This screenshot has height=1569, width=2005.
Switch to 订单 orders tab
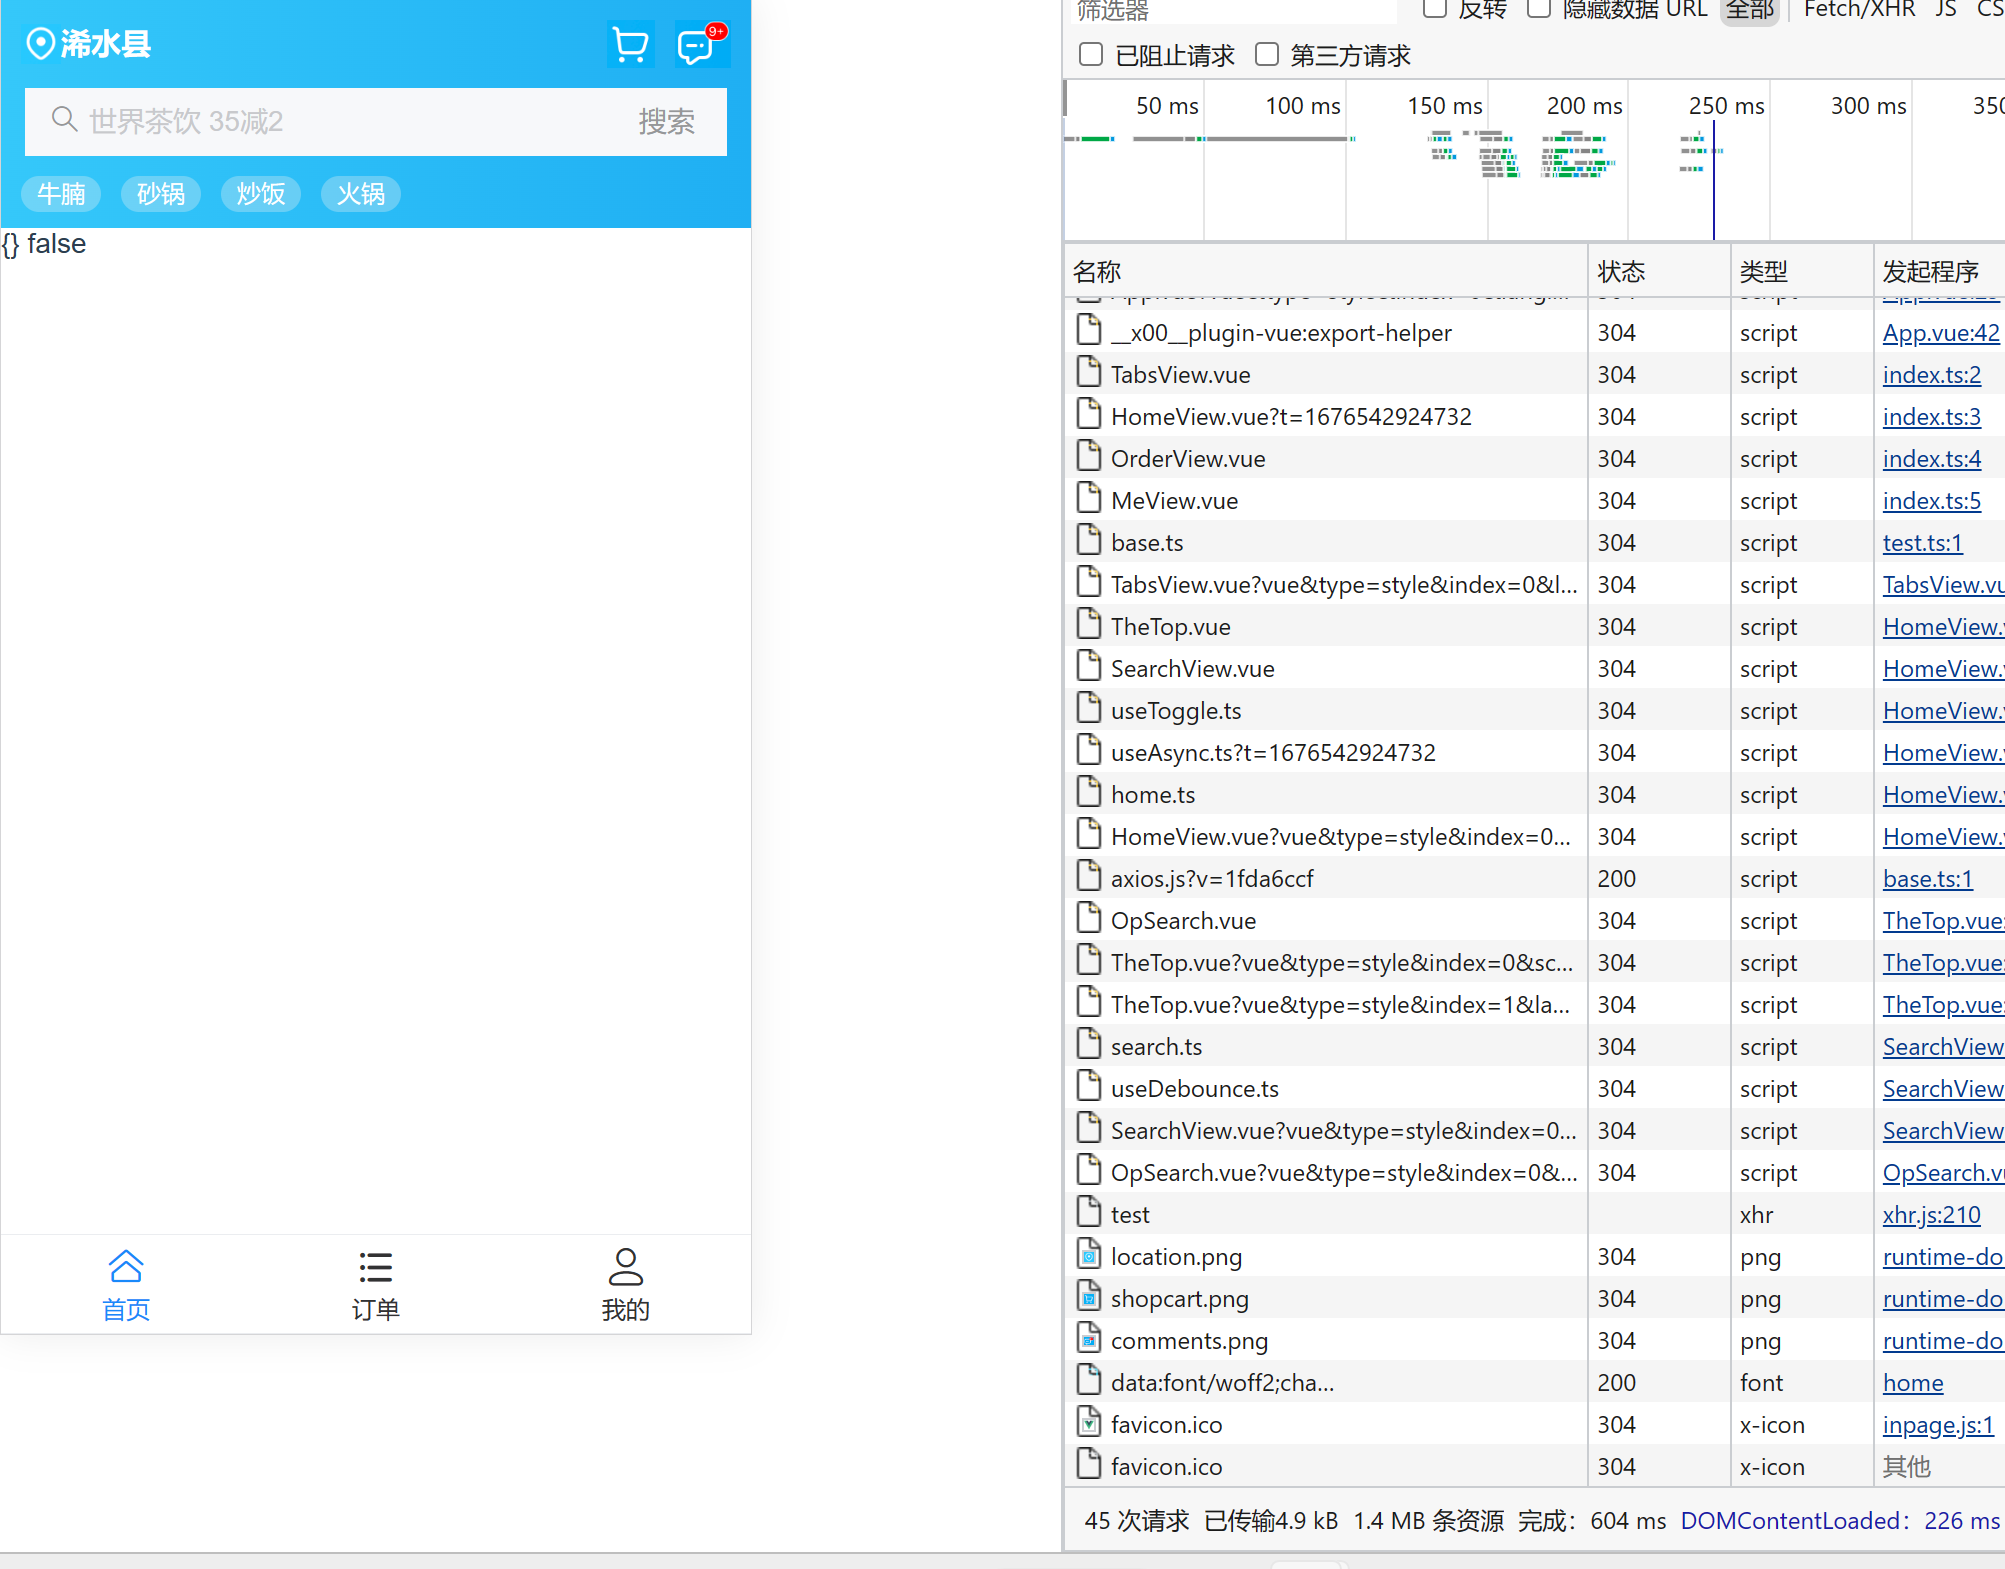point(376,1285)
